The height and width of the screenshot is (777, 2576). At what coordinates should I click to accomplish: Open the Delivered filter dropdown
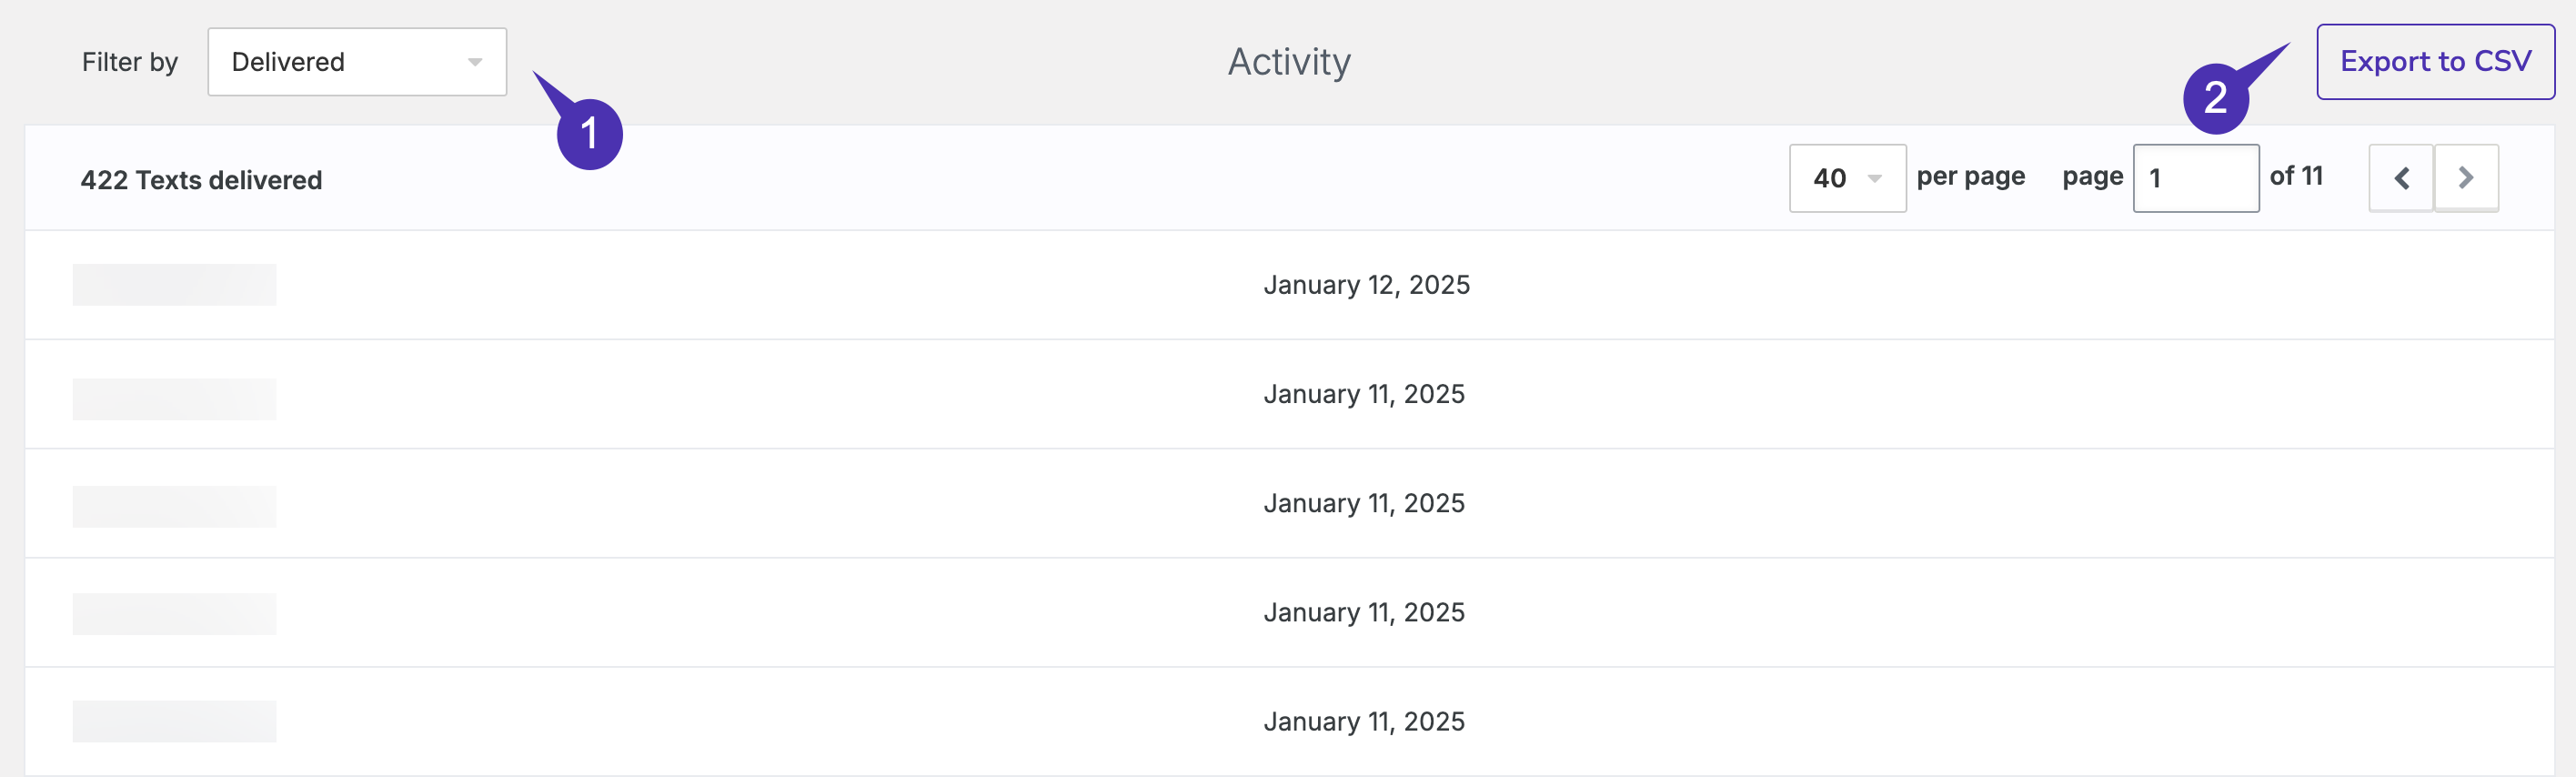click(x=357, y=62)
